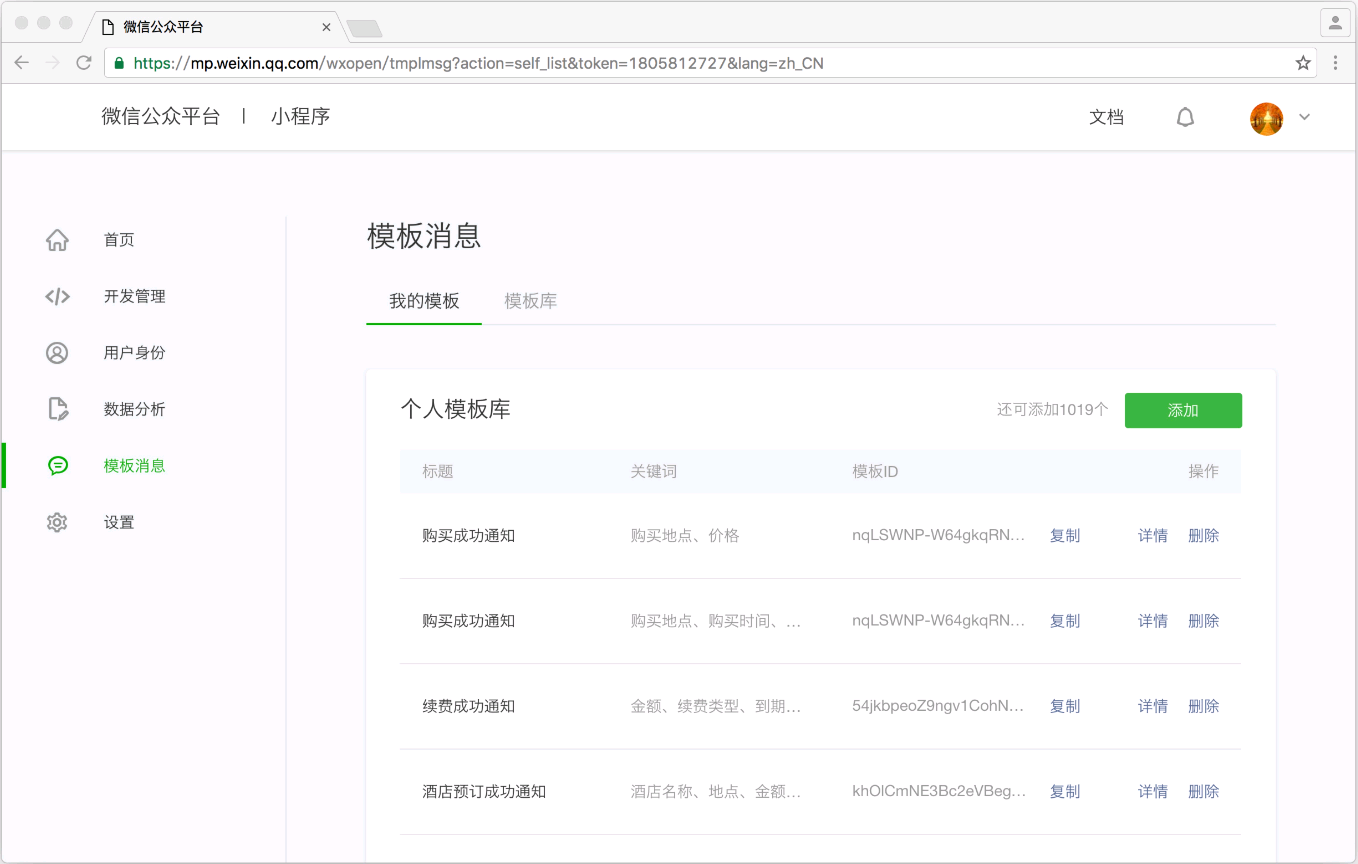Click the 个人模板库 heading
Image resolution: width=1358 pixels, height=864 pixels.
pos(455,409)
